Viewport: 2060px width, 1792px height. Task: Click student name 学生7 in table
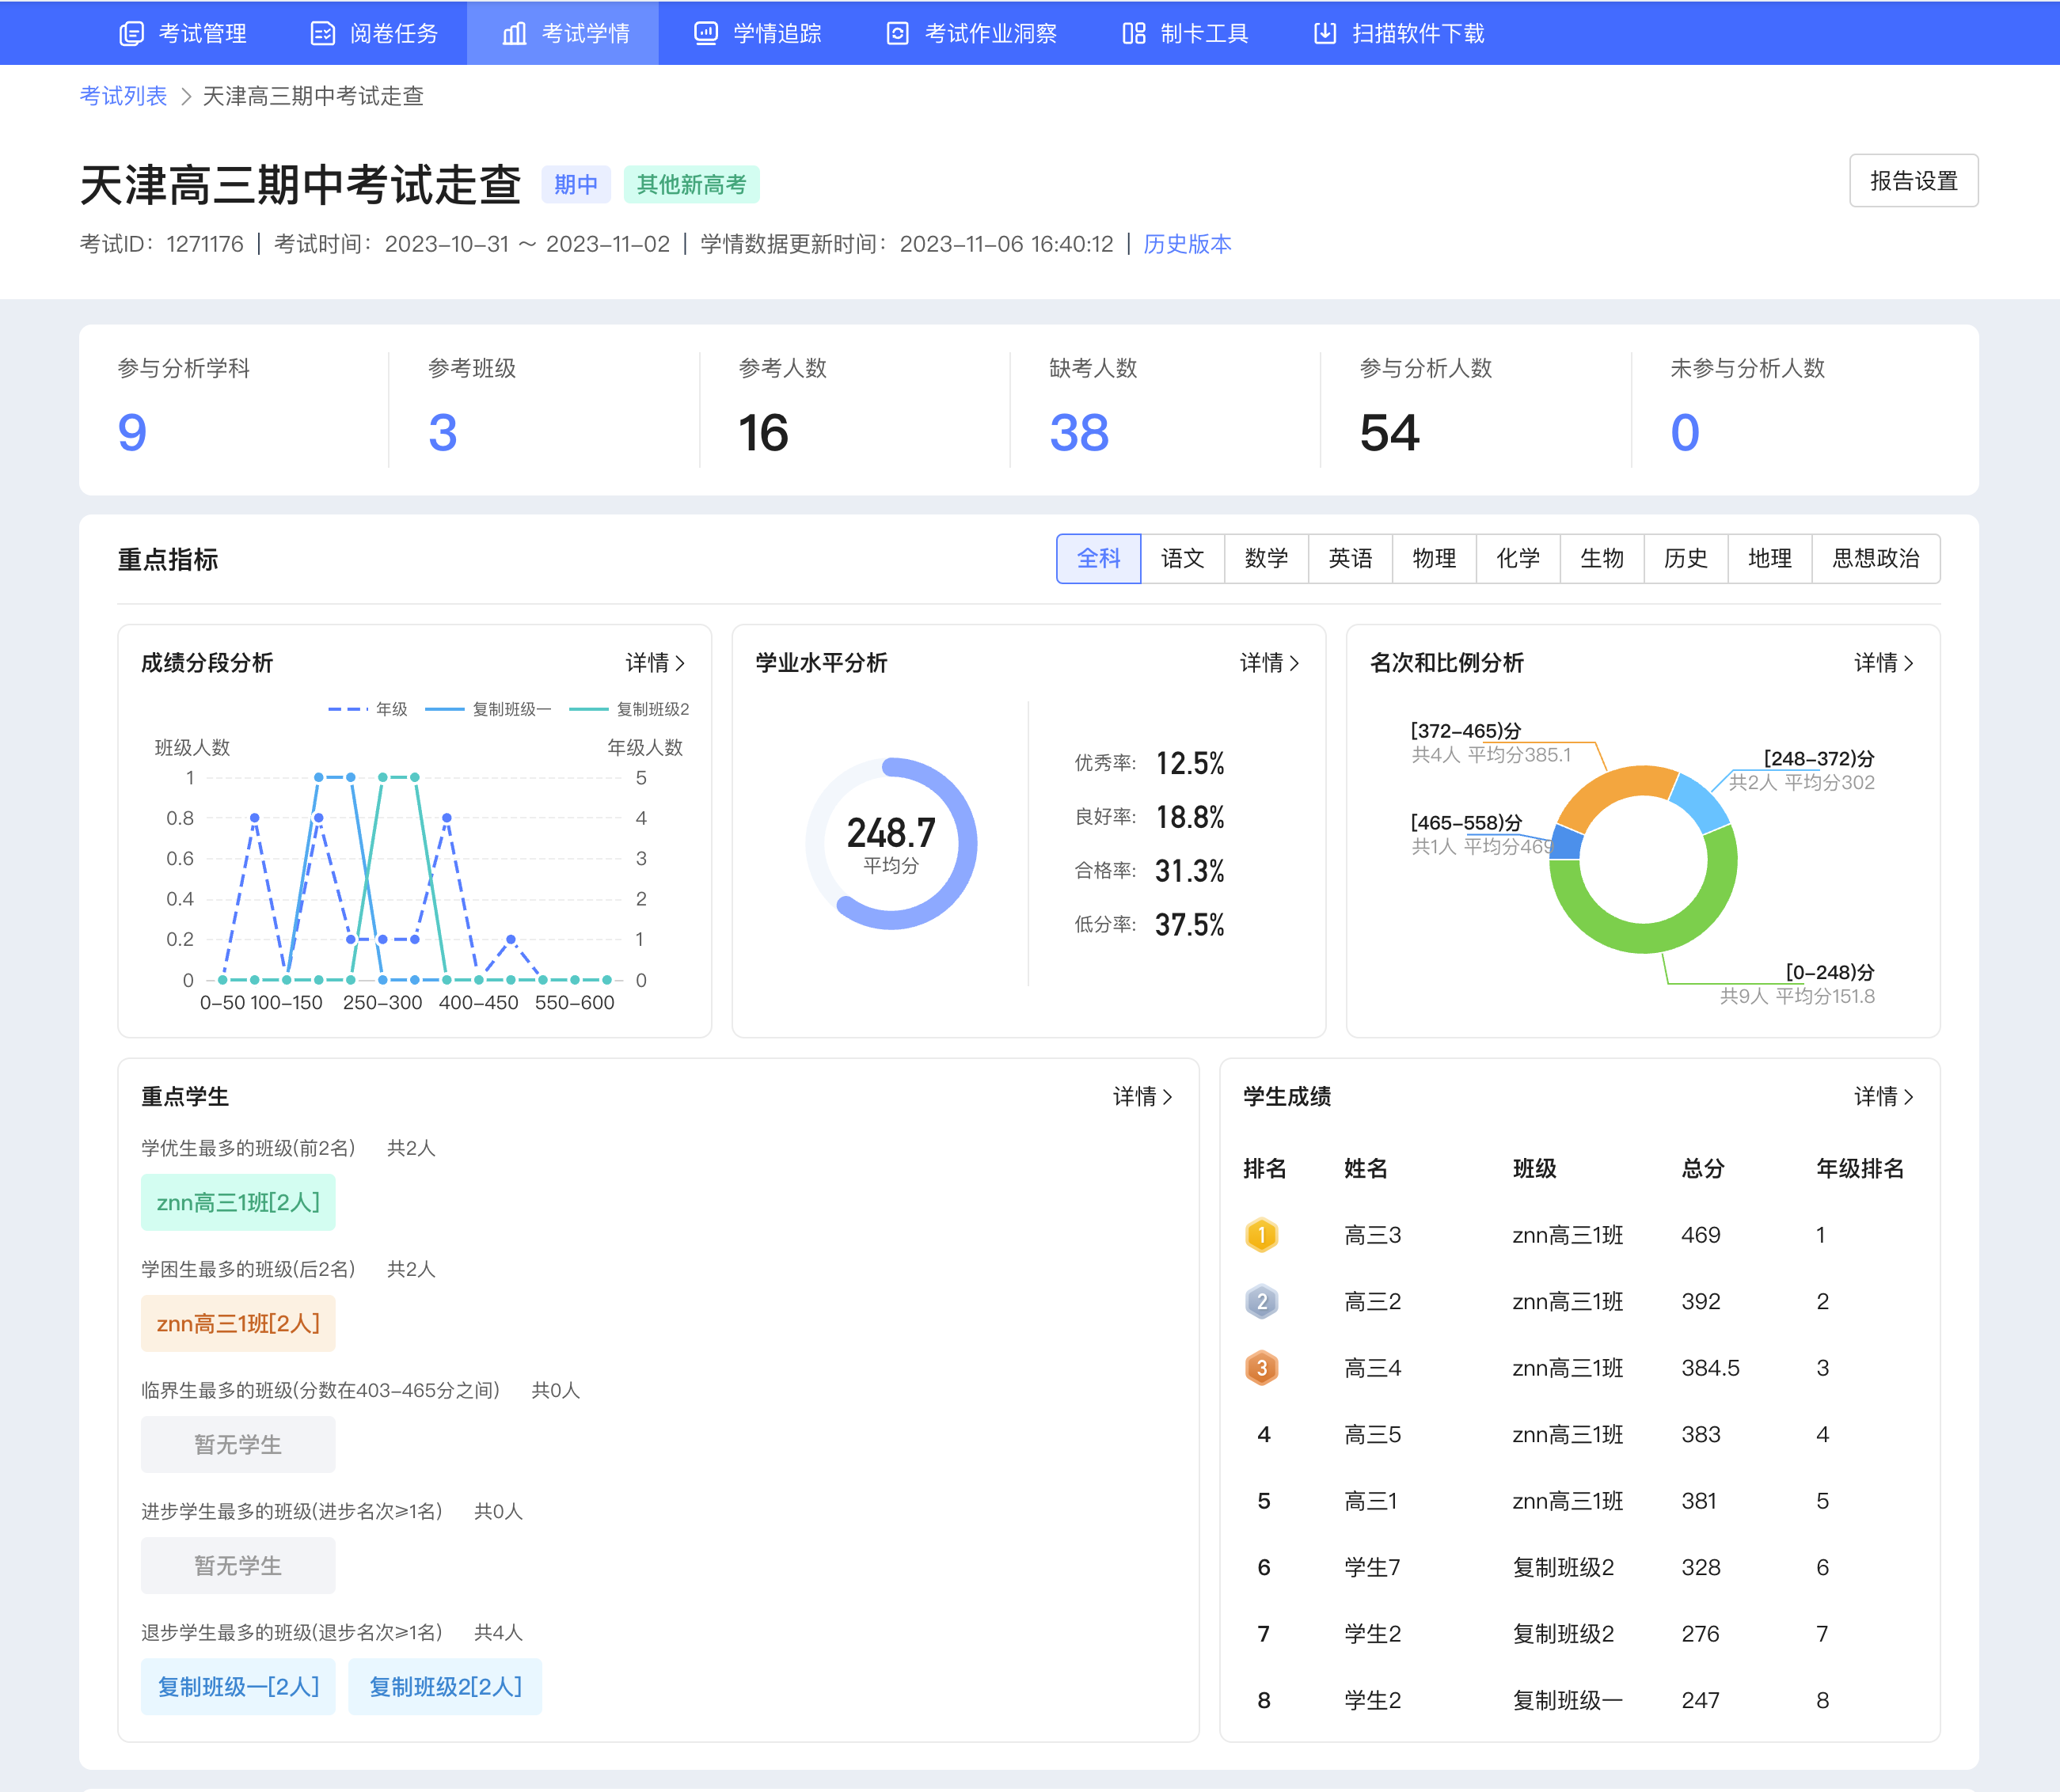click(x=1372, y=1567)
